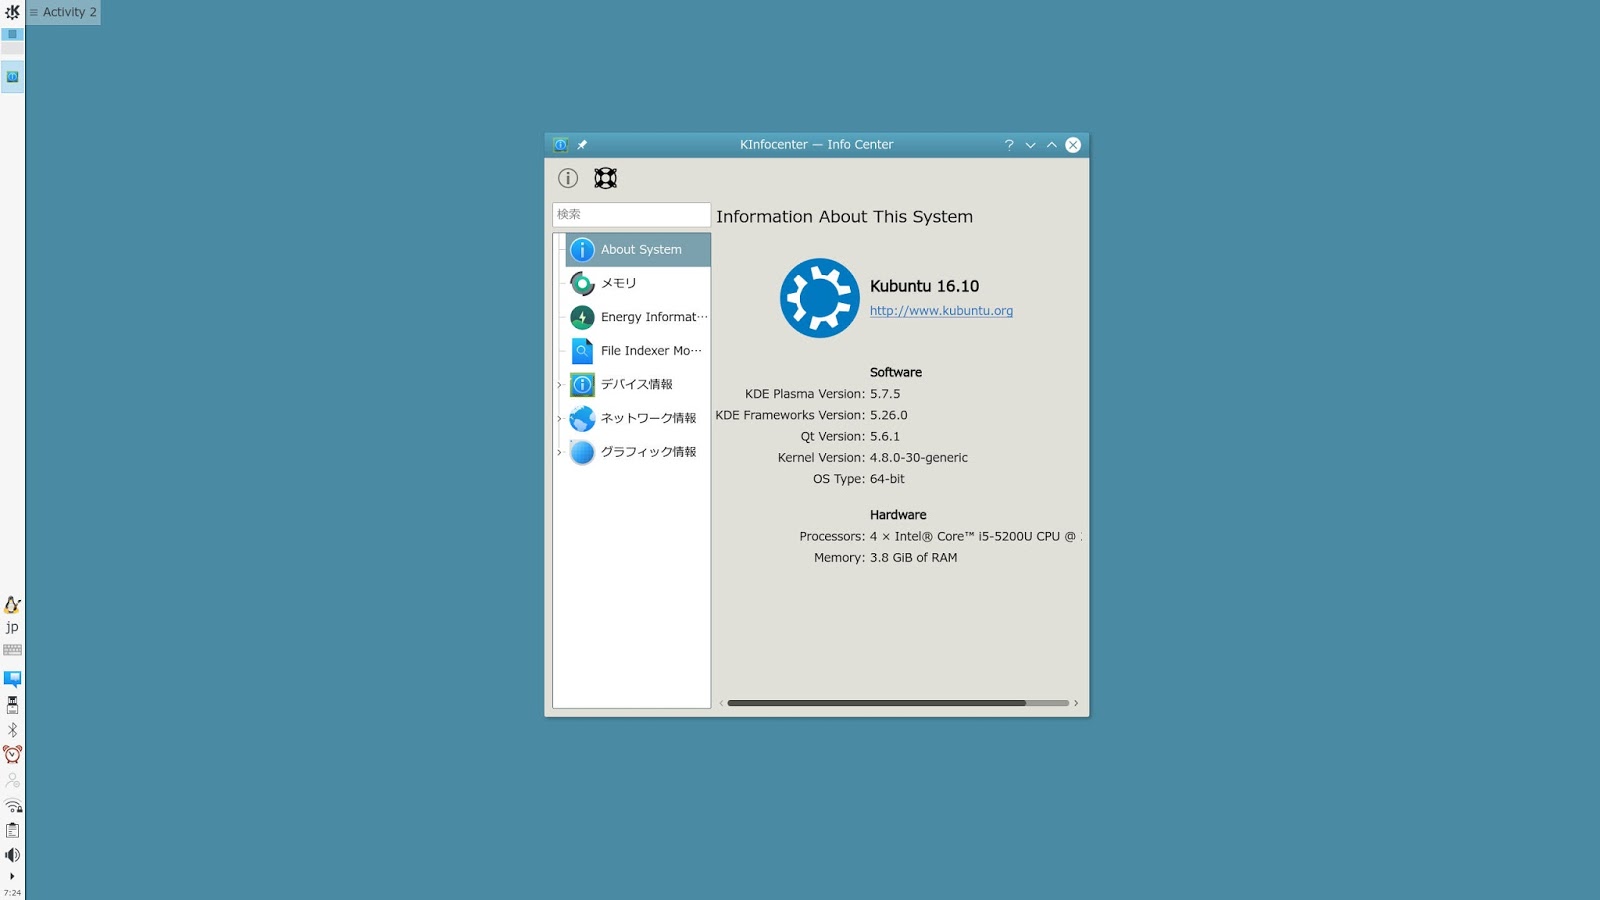Expand the グラフィック情報 tree node

[559, 452]
